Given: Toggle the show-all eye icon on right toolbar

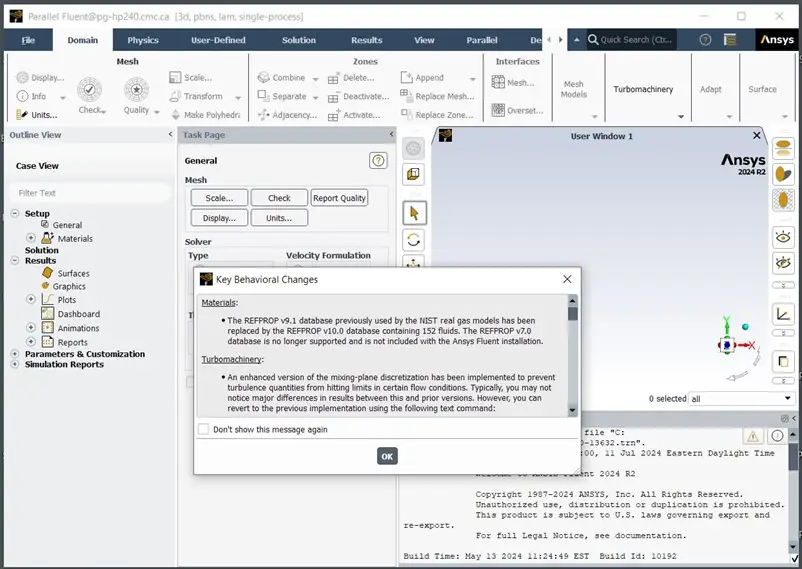Looking at the screenshot, I should pyautogui.click(x=783, y=237).
